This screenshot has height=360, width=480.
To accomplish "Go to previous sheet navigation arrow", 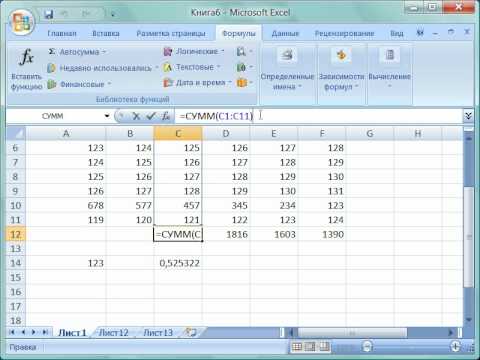I will coord(23,332).
